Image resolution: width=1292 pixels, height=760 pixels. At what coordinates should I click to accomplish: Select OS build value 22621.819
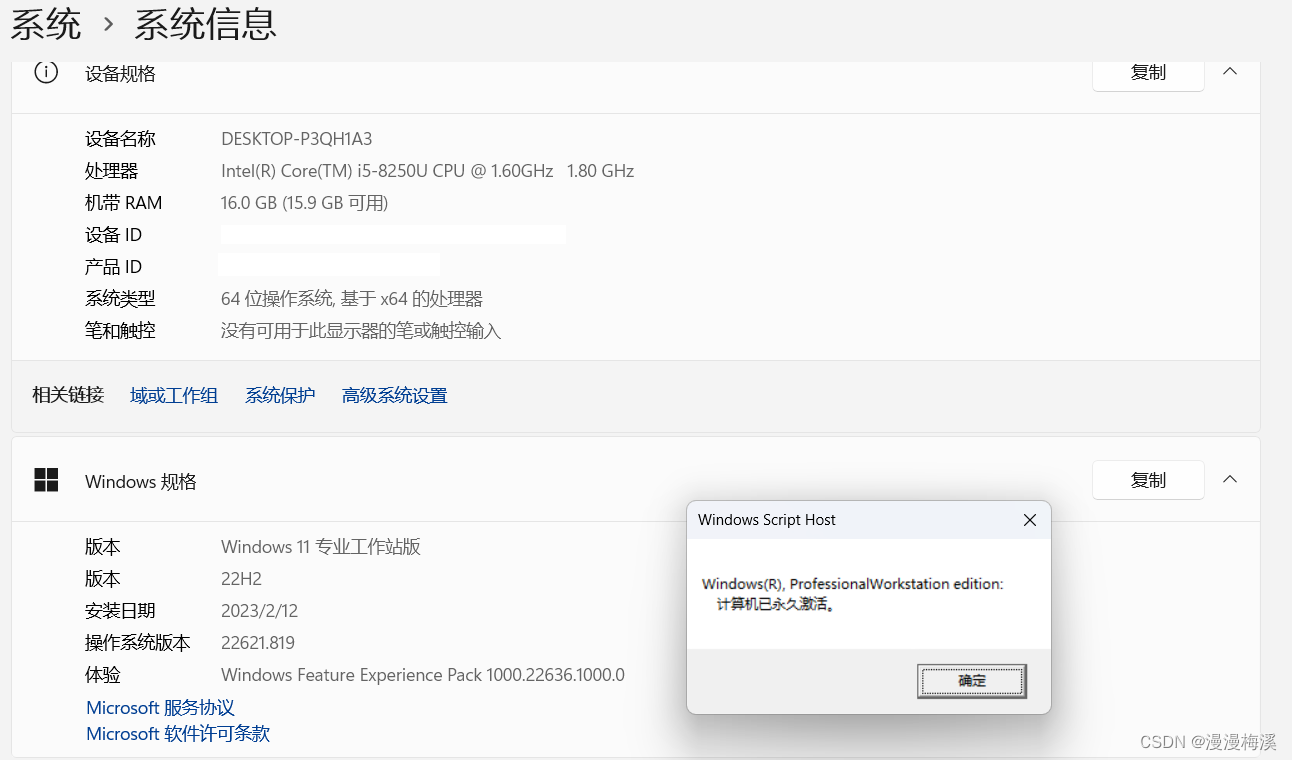[x=258, y=643]
